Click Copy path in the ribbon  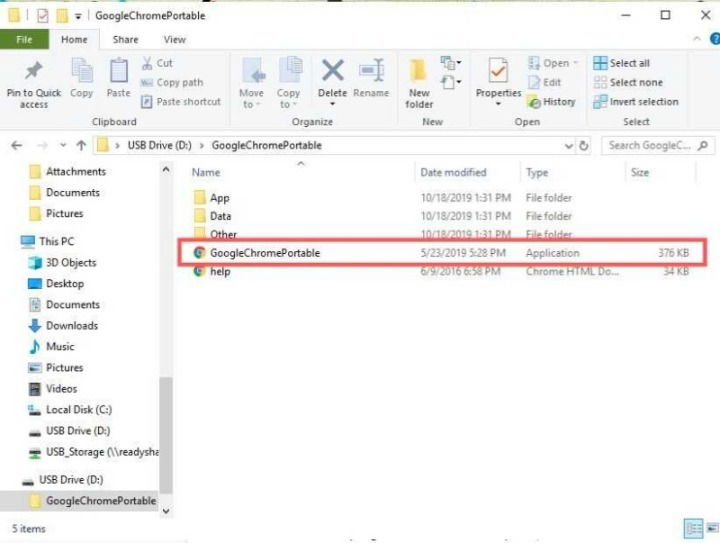(x=172, y=83)
